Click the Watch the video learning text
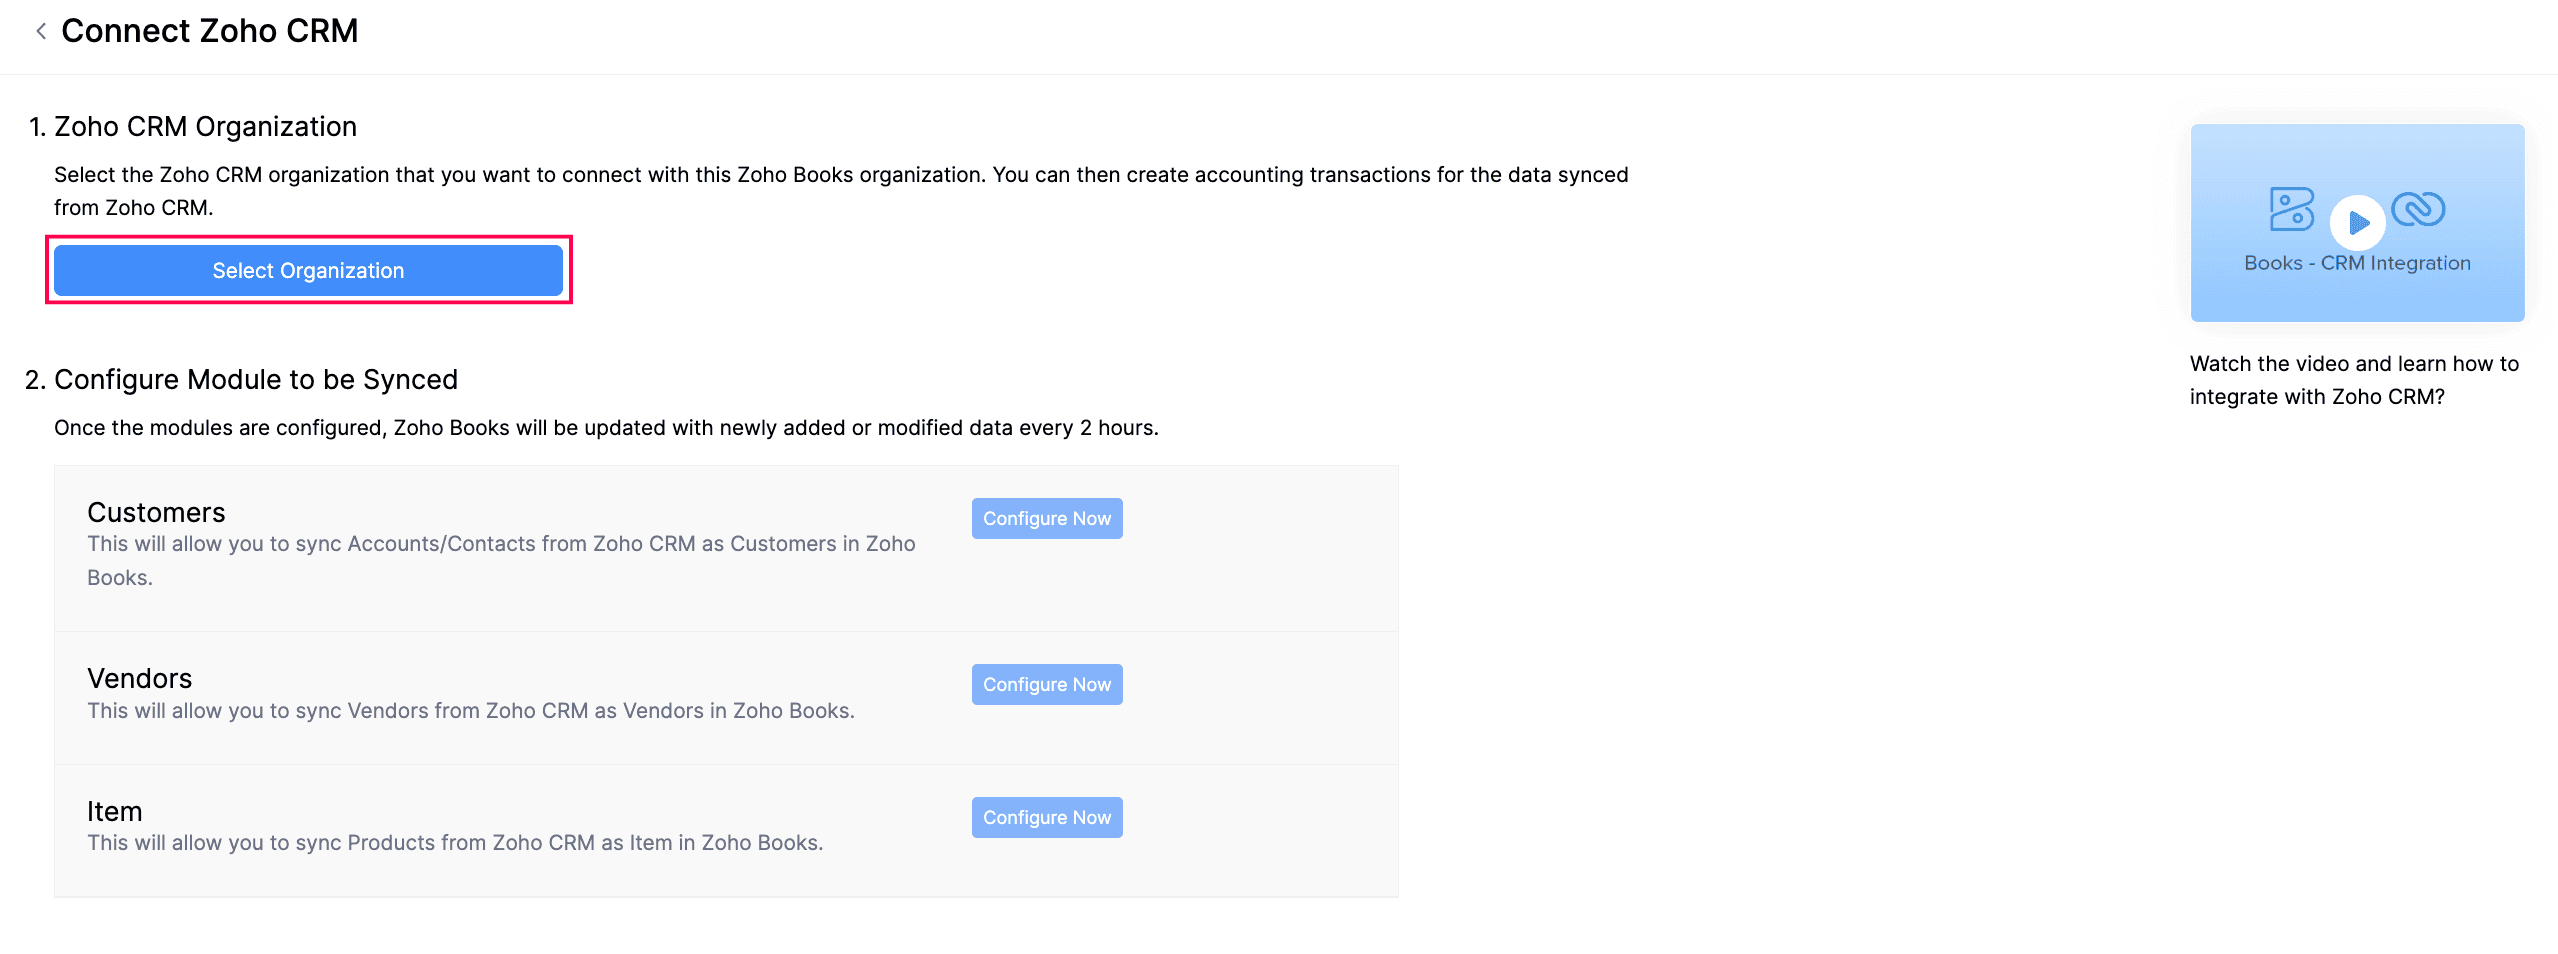The height and width of the screenshot is (954, 2558). click(2355, 380)
